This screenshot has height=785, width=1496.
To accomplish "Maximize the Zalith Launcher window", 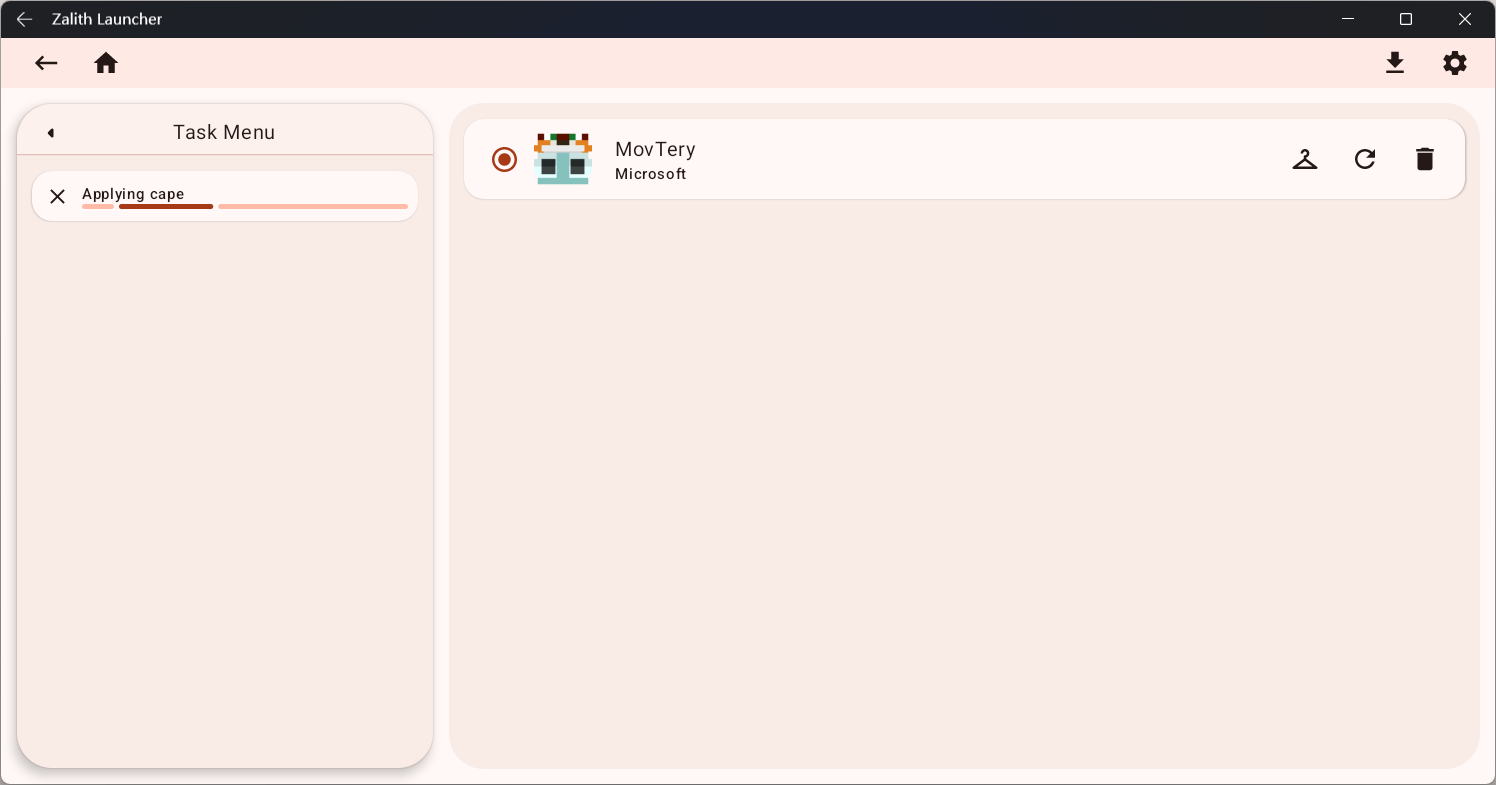I will [x=1405, y=19].
